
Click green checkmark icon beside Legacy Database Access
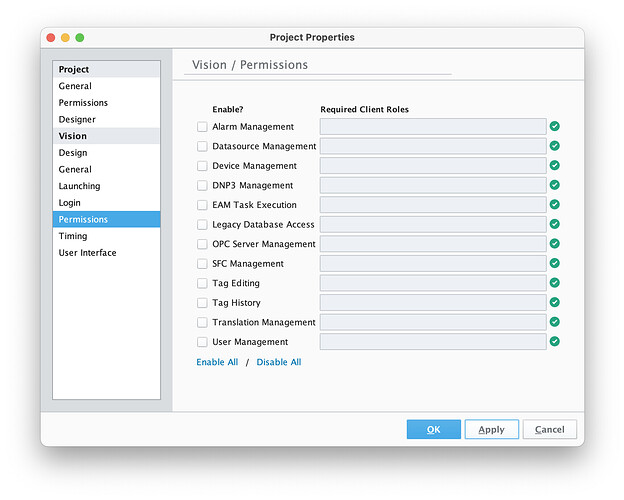click(554, 224)
